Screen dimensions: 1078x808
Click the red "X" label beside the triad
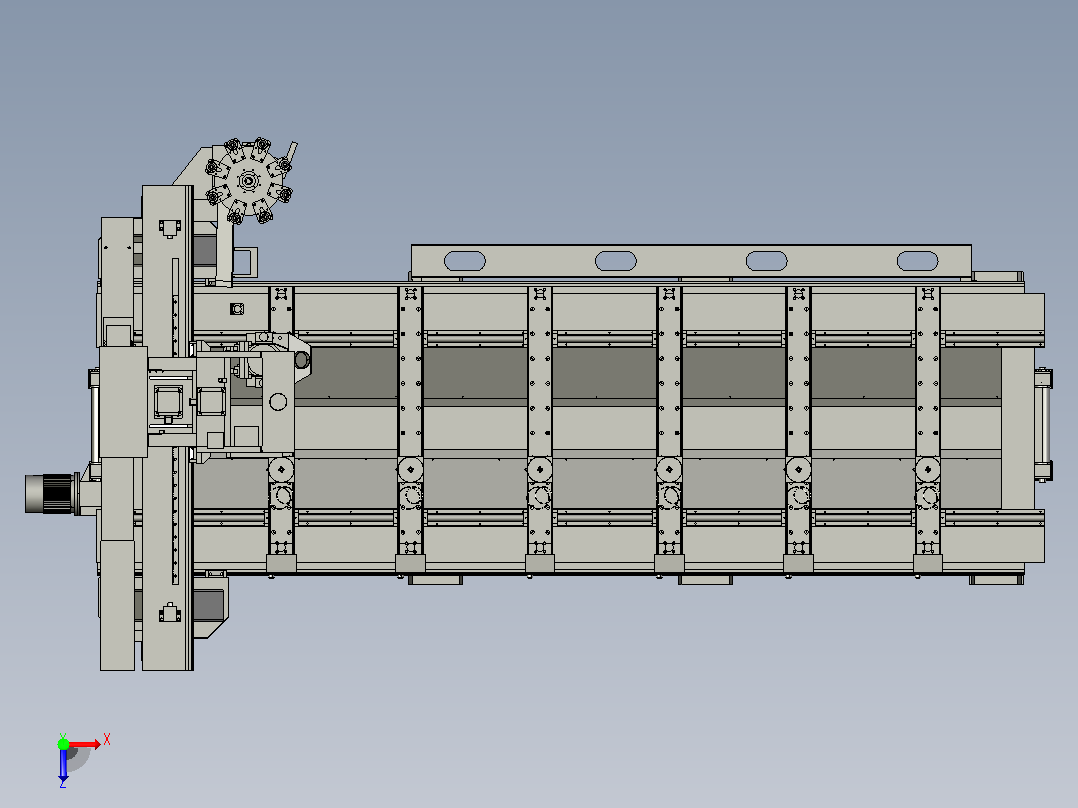[107, 740]
